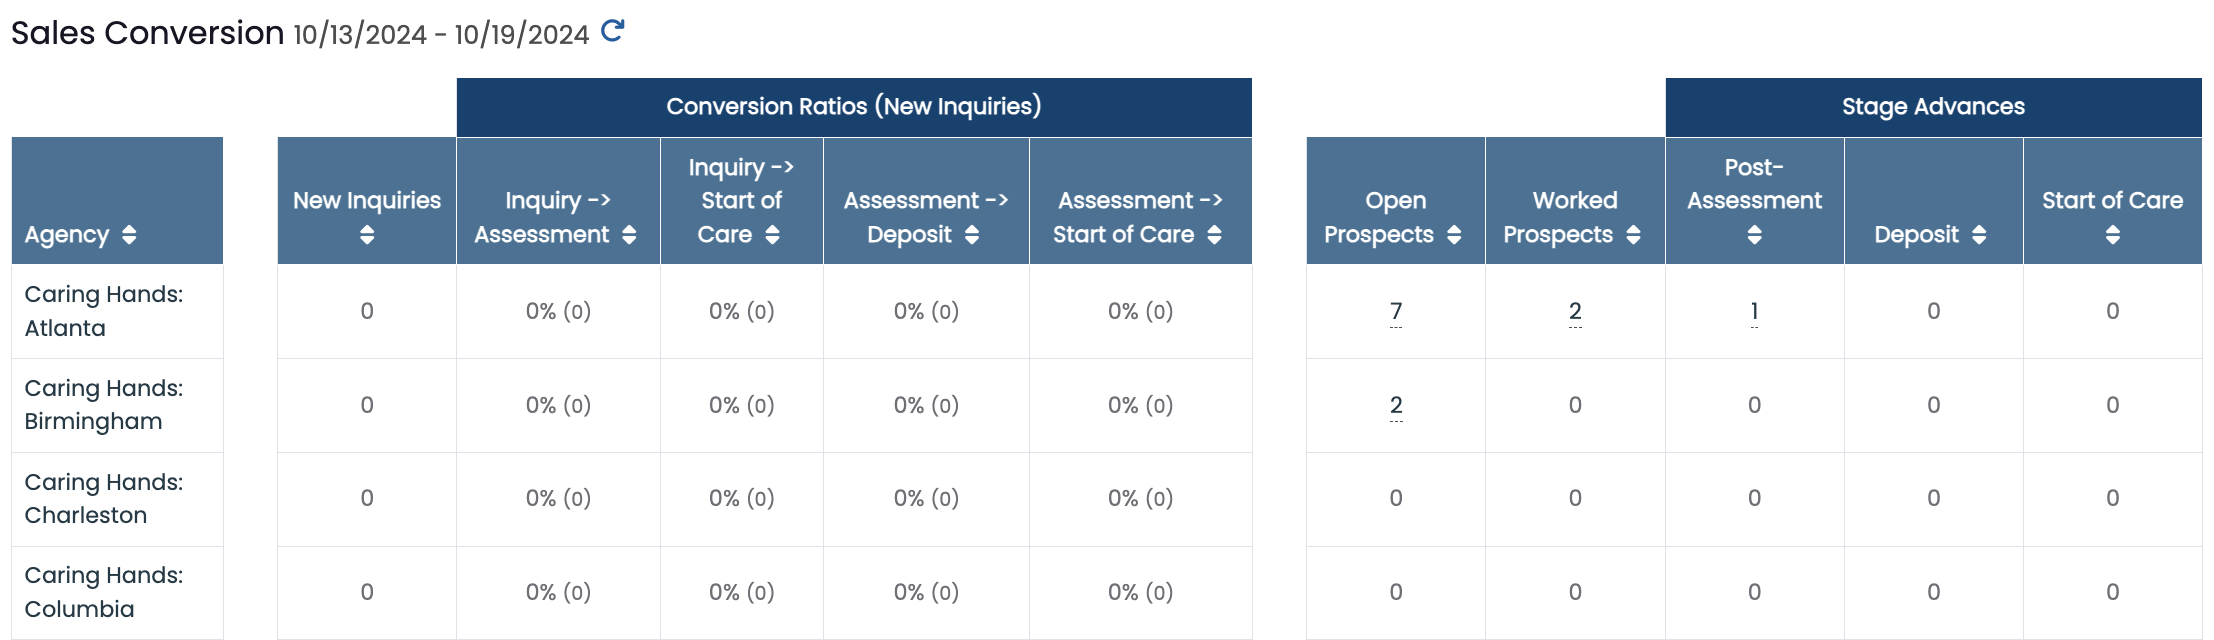Sort the Deposit stage advances column
This screenshot has width=2214, height=640.
(1978, 235)
